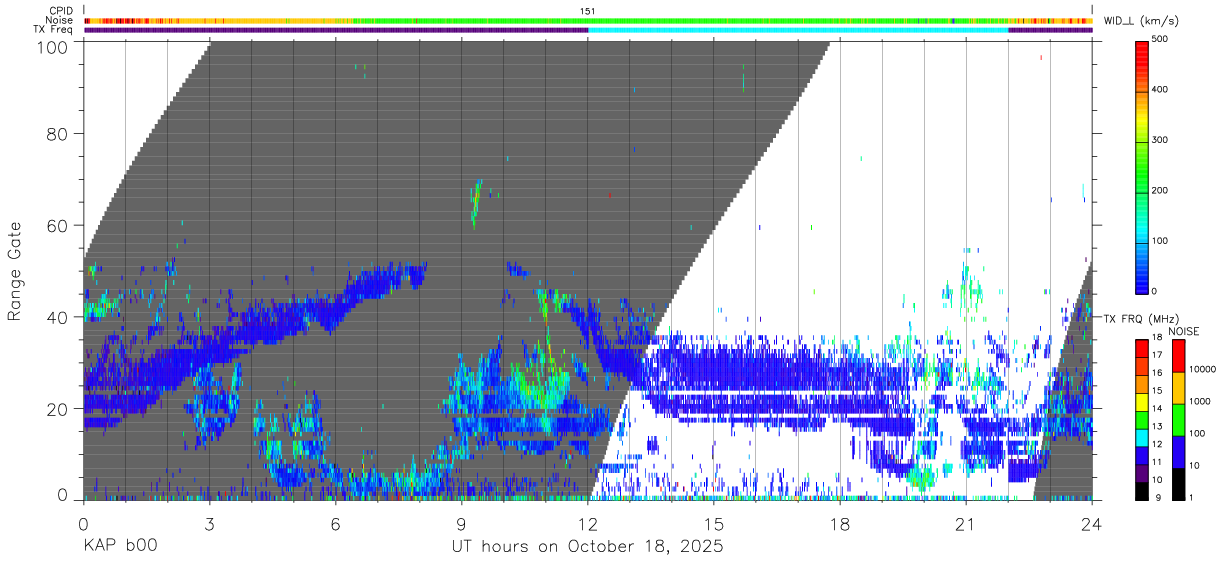
Task: Click range gate 20 axis tick label
Action: point(57,409)
